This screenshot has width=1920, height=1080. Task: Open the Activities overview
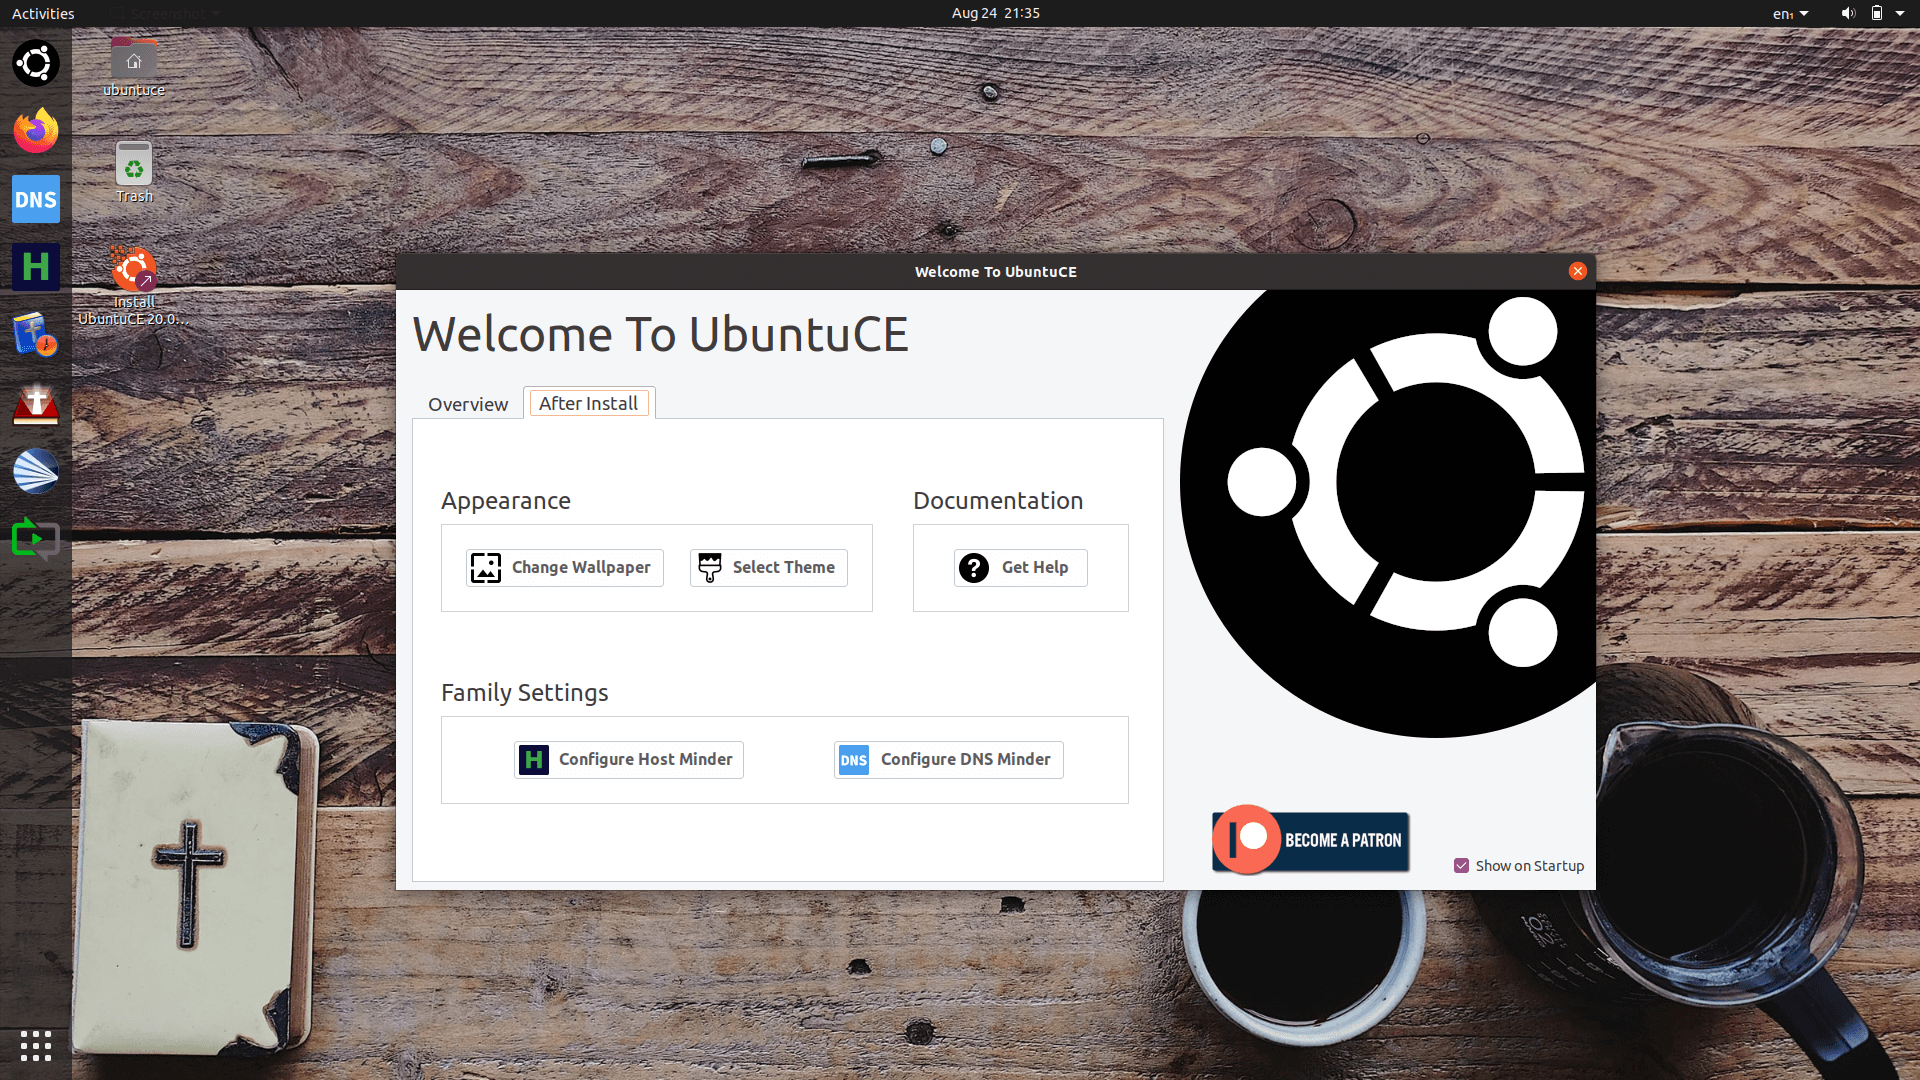[x=43, y=13]
